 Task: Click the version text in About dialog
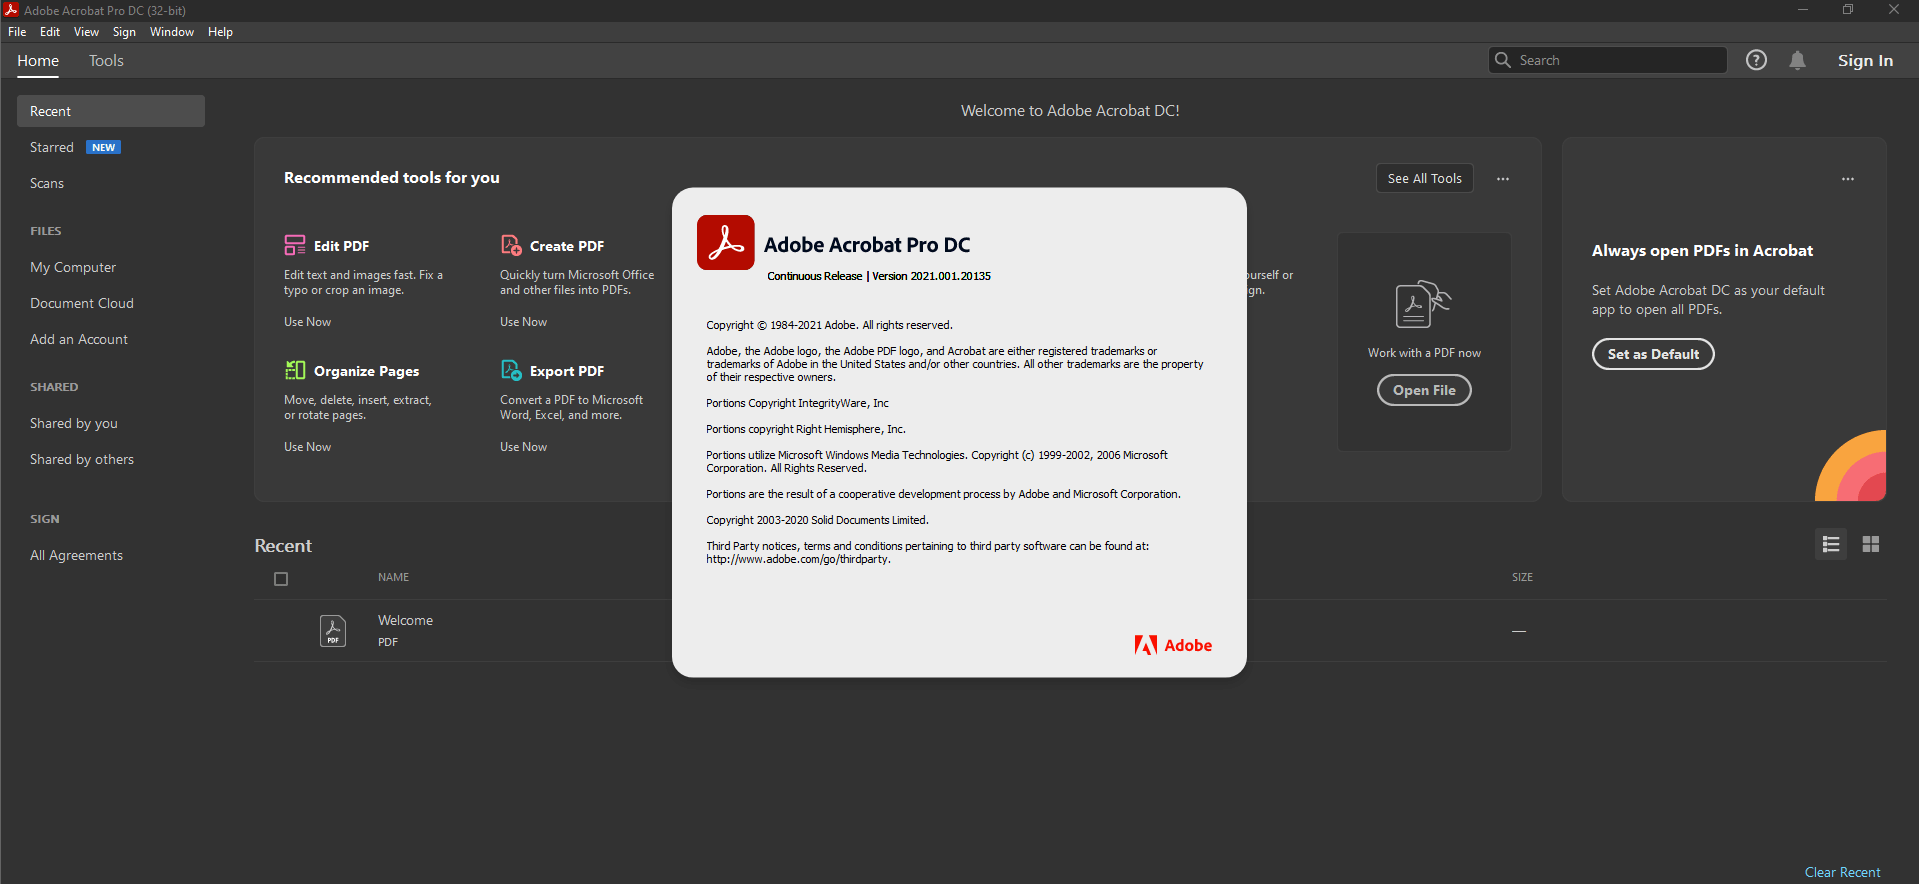point(879,276)
